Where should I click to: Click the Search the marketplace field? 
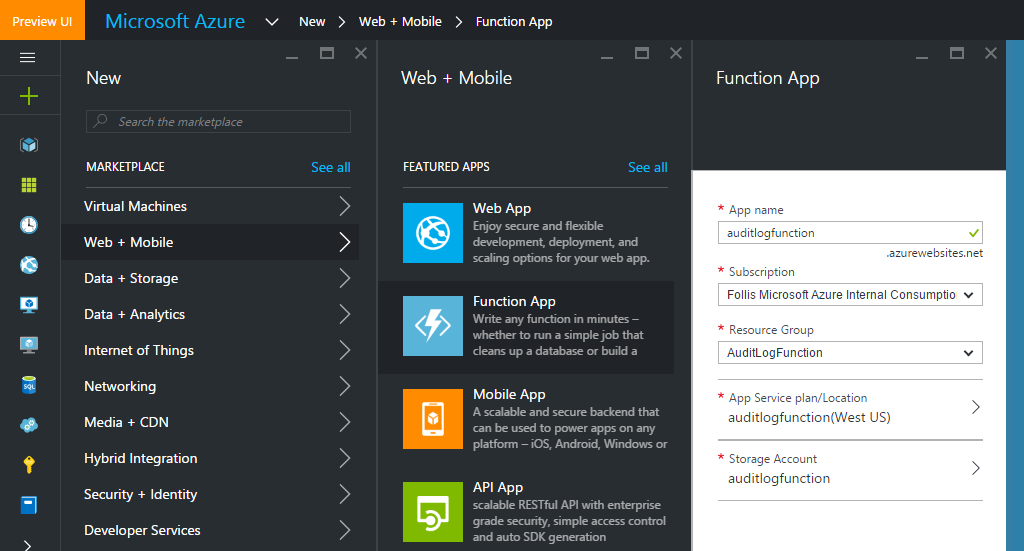[218, 121]
